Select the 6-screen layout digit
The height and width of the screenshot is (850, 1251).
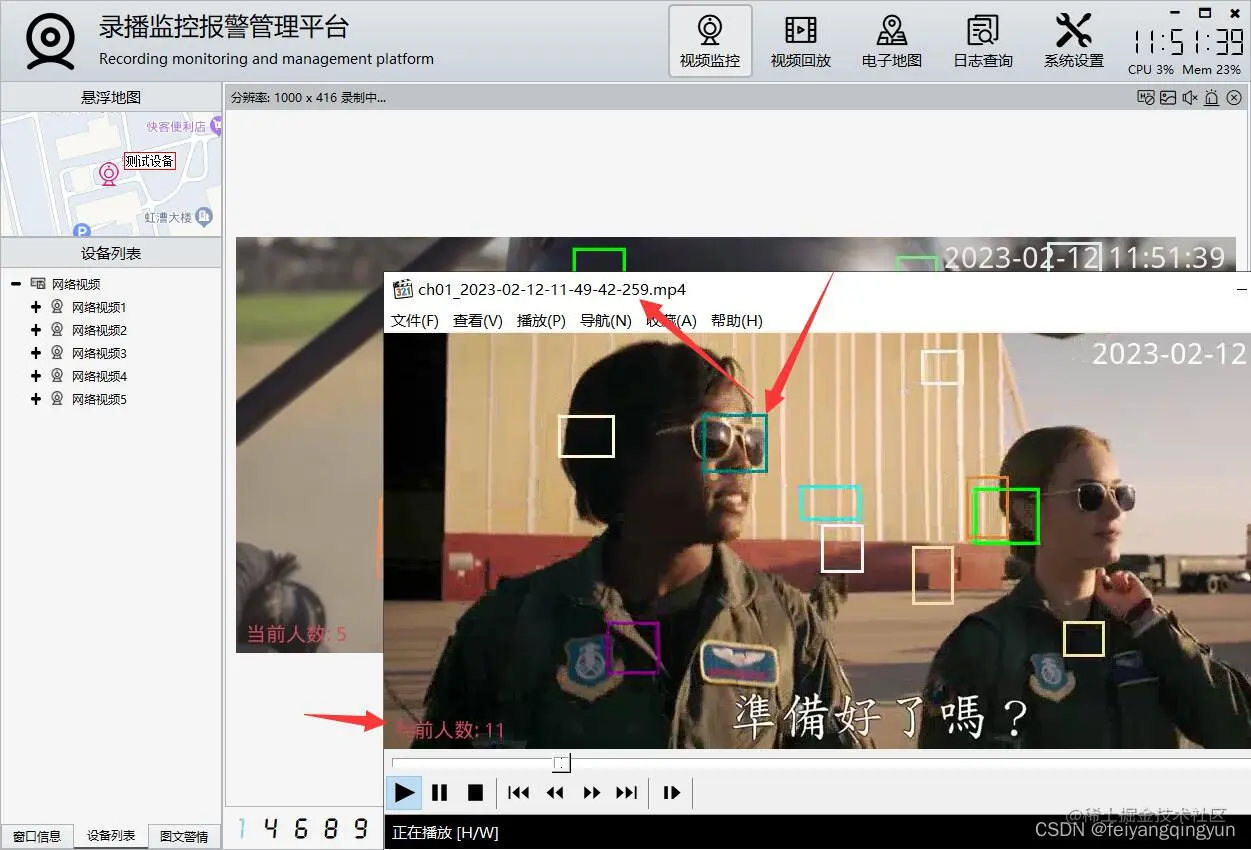click(x=302, y=828)
